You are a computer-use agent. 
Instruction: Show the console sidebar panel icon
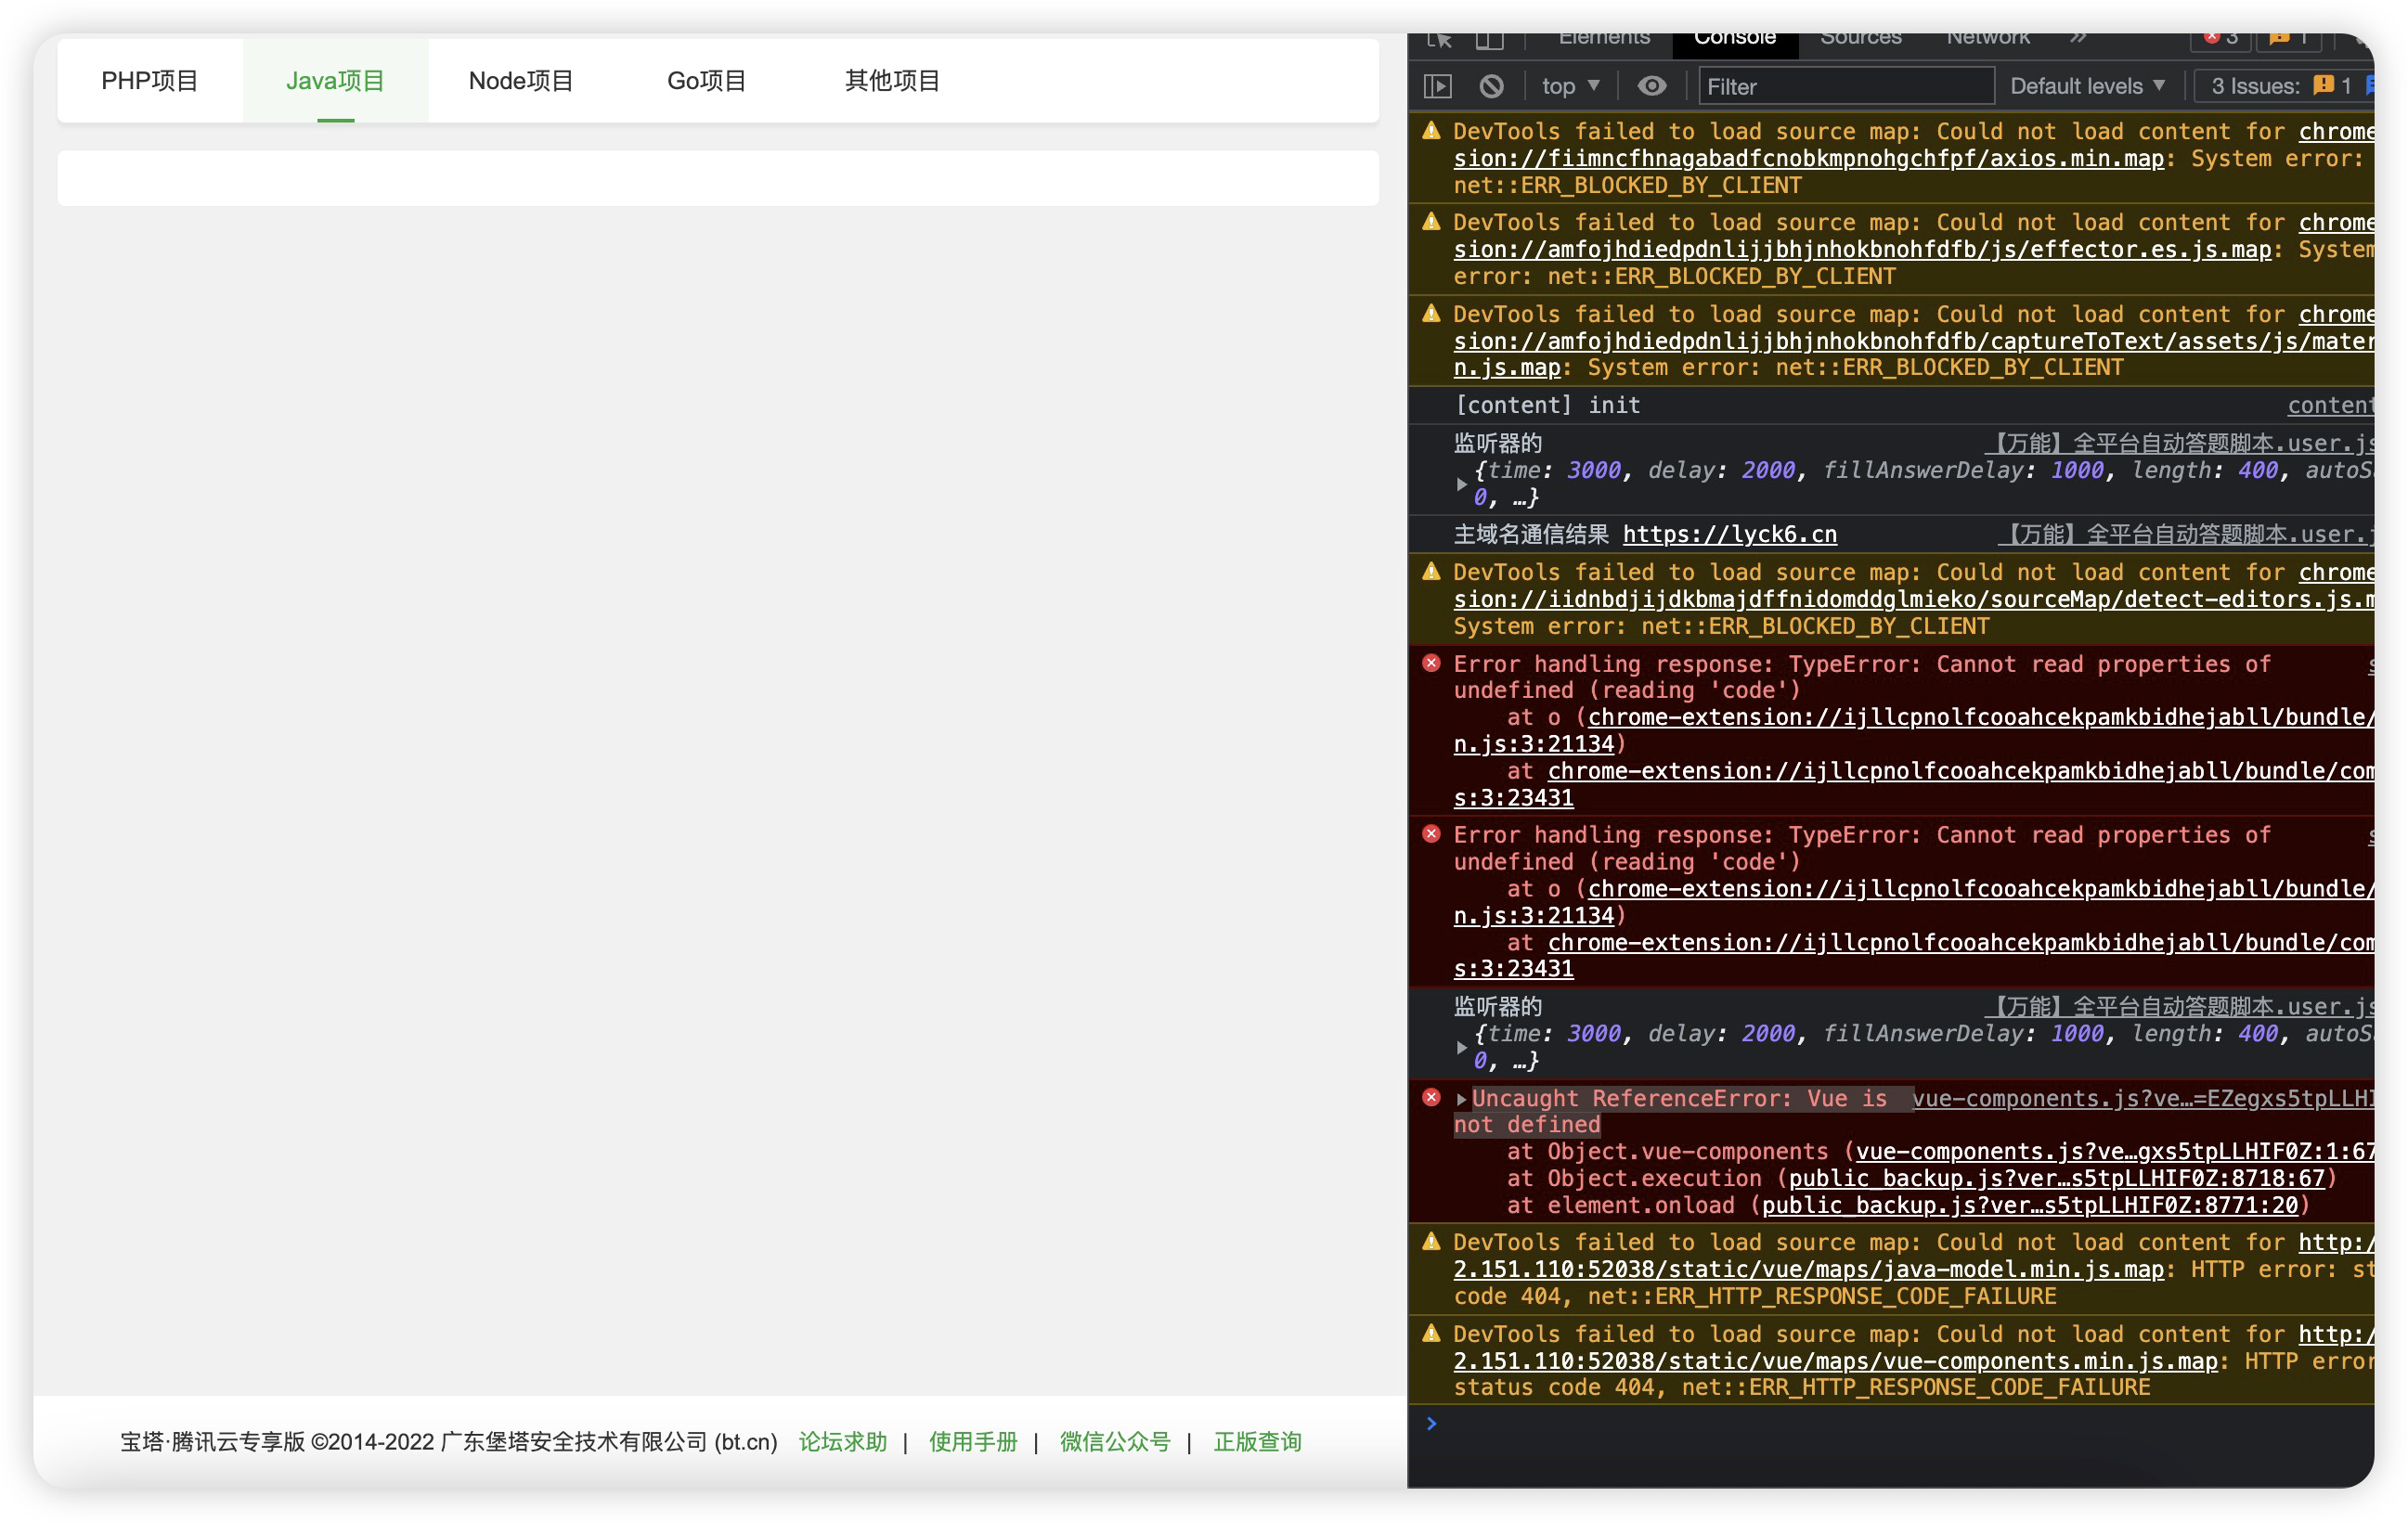coord(1437,86)
